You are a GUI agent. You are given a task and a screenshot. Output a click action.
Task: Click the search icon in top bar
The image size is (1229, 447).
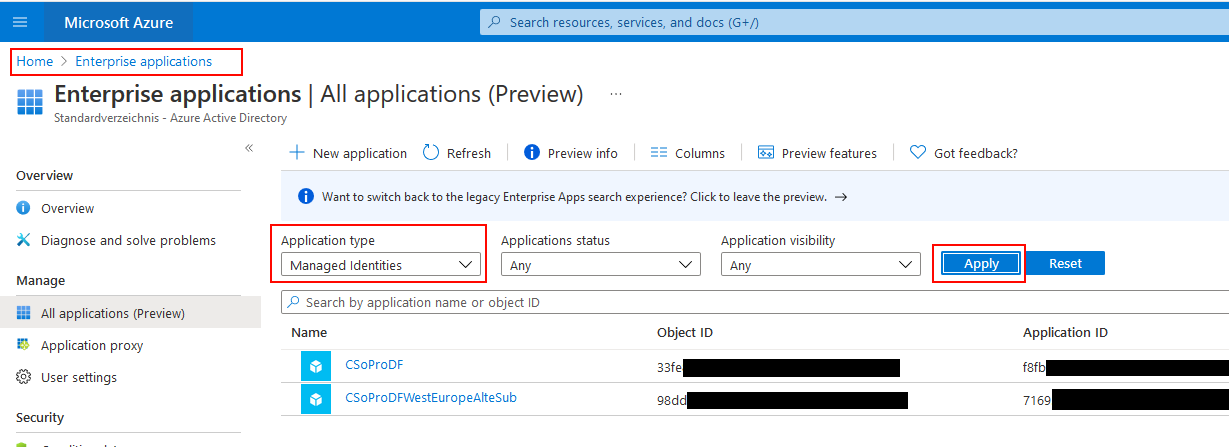pos(494,22)
